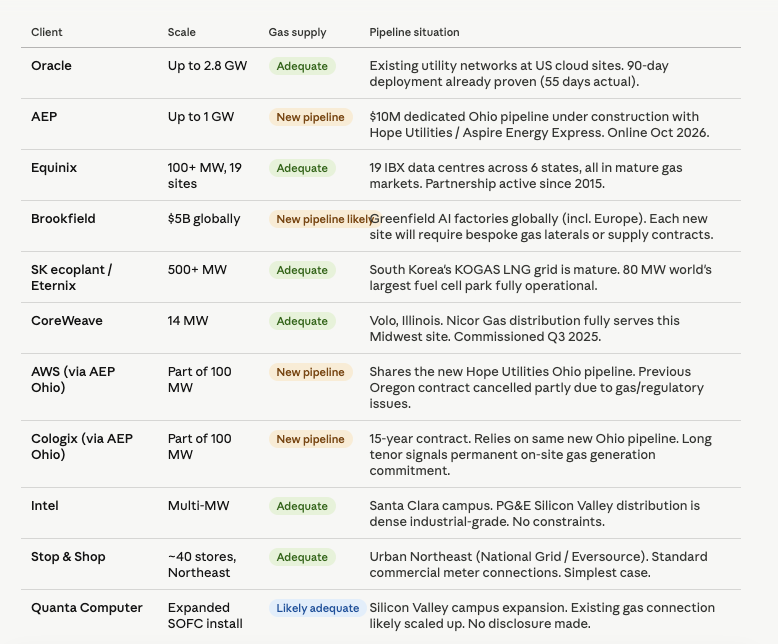Click Equinix's '19 IBX data centres' description

[526, 176]
